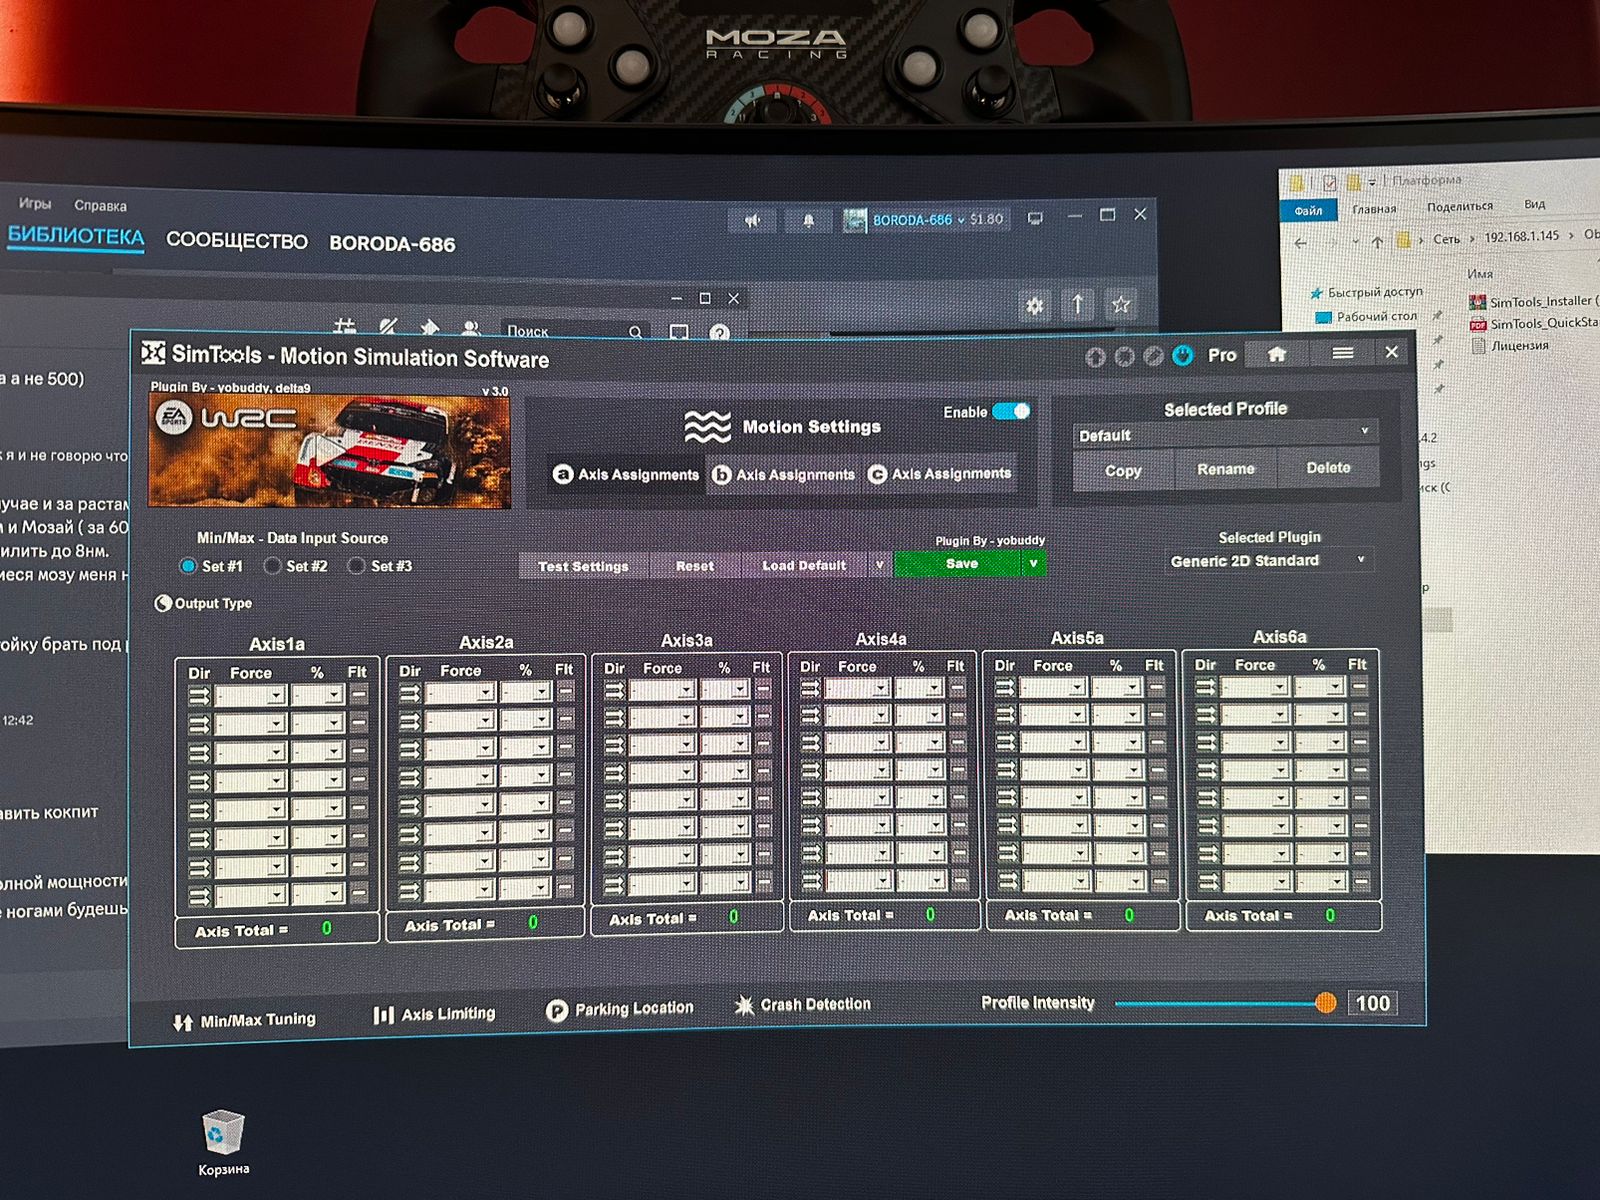Screen dimensions: 1600x1200
Task: Toggle the Flt button in Axis6a top row
Action: [x=1359, y=686]
